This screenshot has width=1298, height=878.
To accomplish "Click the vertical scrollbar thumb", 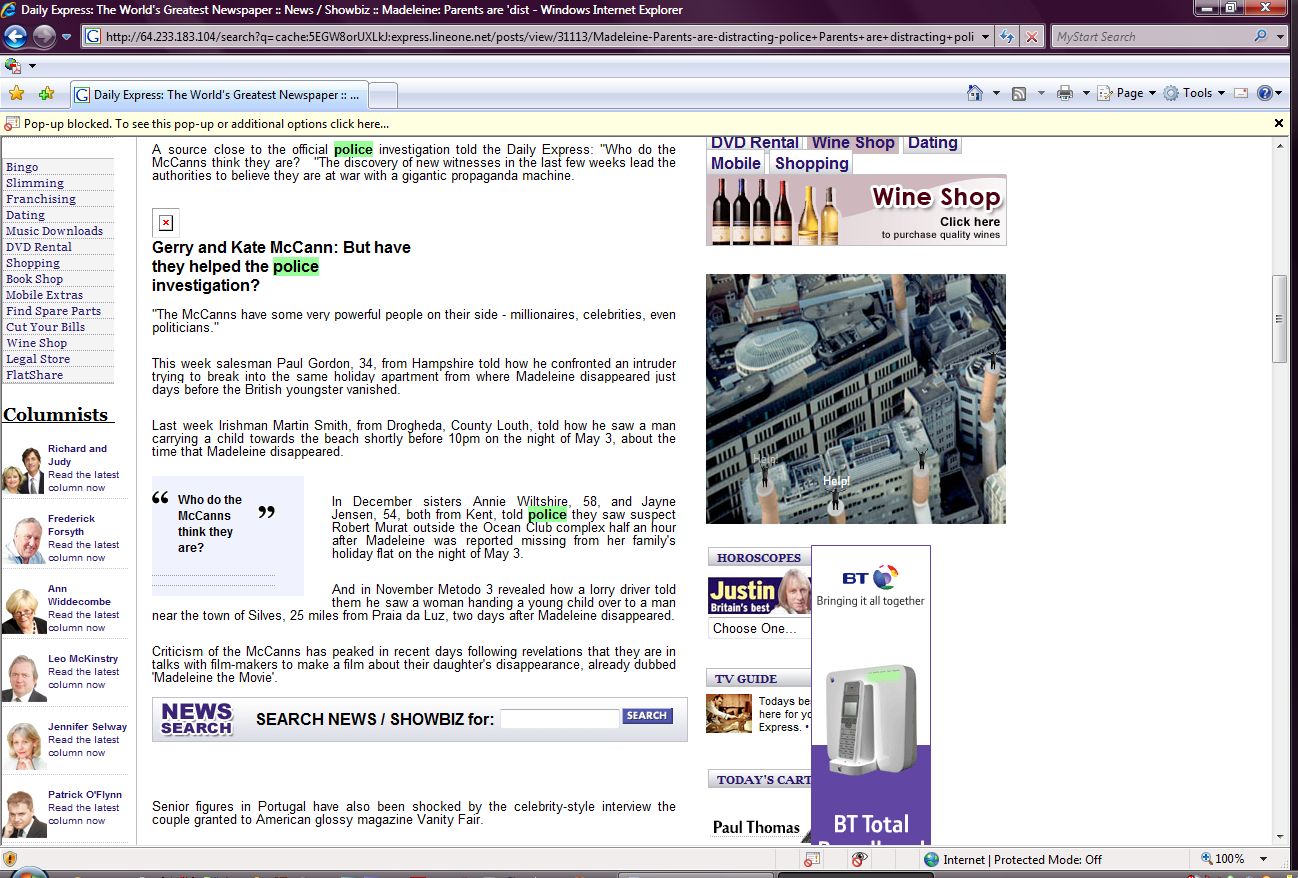I will 1279,318.
